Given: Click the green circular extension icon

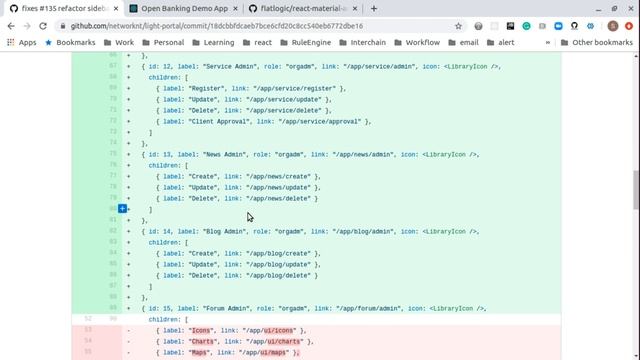Looking at the screenshot, I should tap(527, 26).
